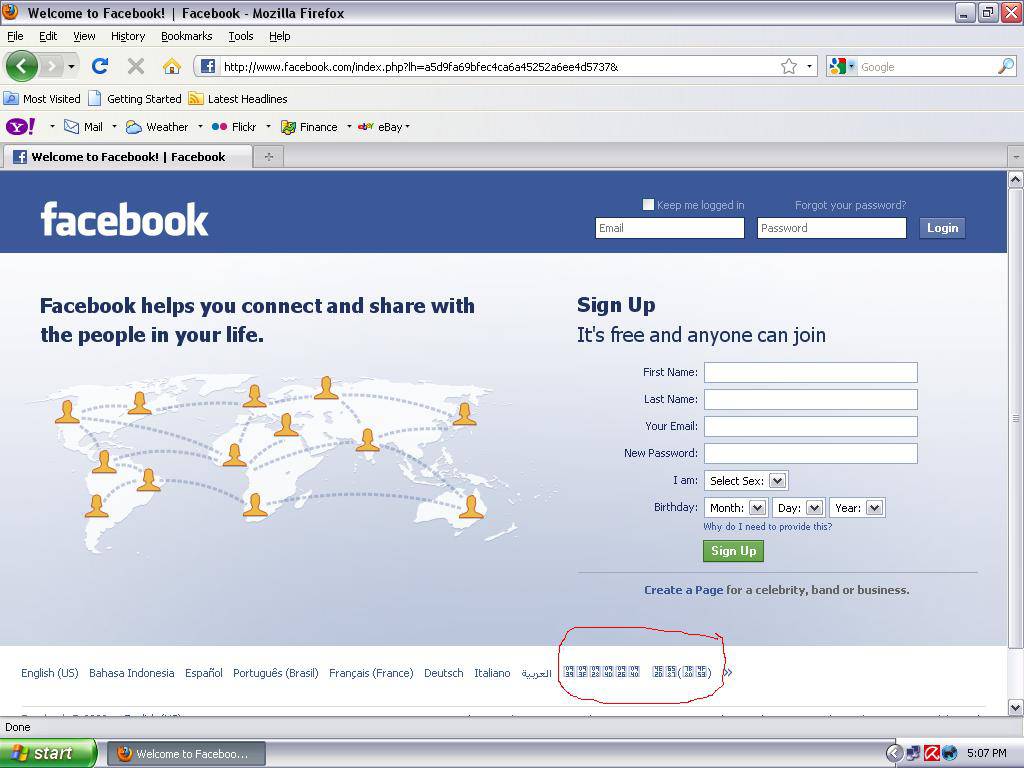Open Forgot your password? link
The height and width of the screenshot is (768, 1024).
[850, 205]
